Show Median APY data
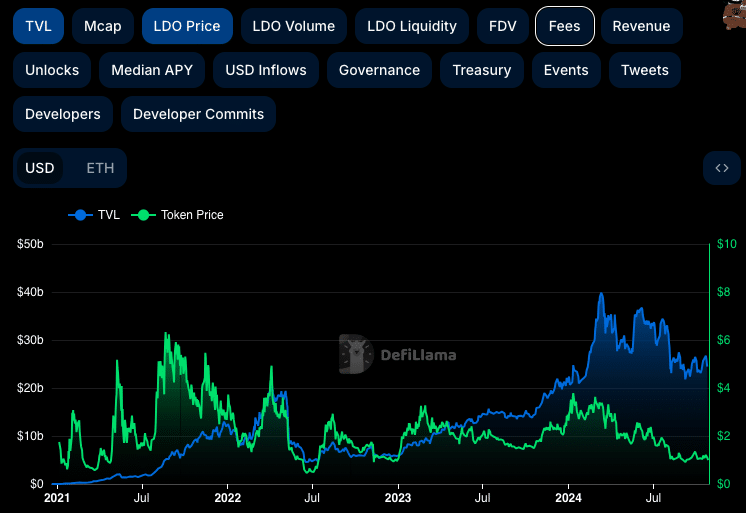This screenshot has width=746, height=513. pos(152,70)
